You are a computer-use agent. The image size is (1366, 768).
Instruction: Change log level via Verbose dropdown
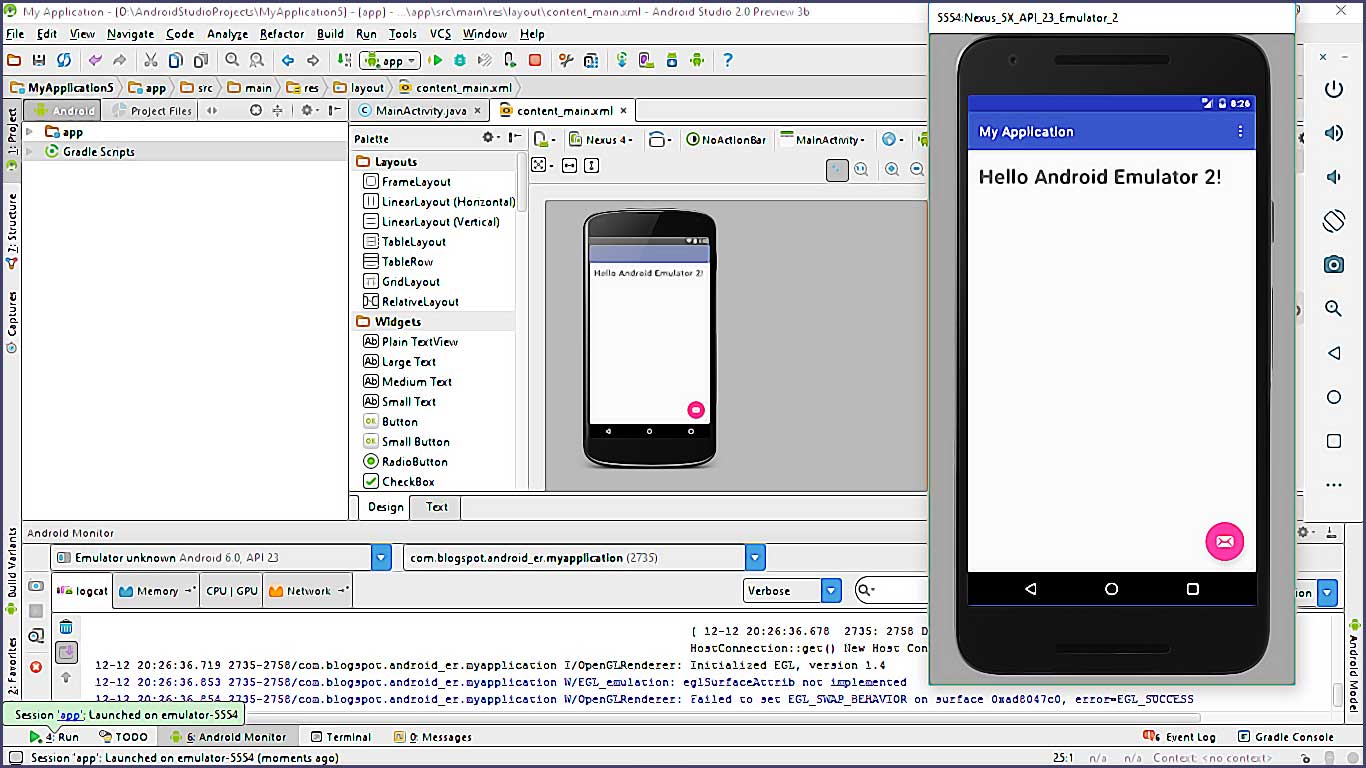(x=830, y=590)
